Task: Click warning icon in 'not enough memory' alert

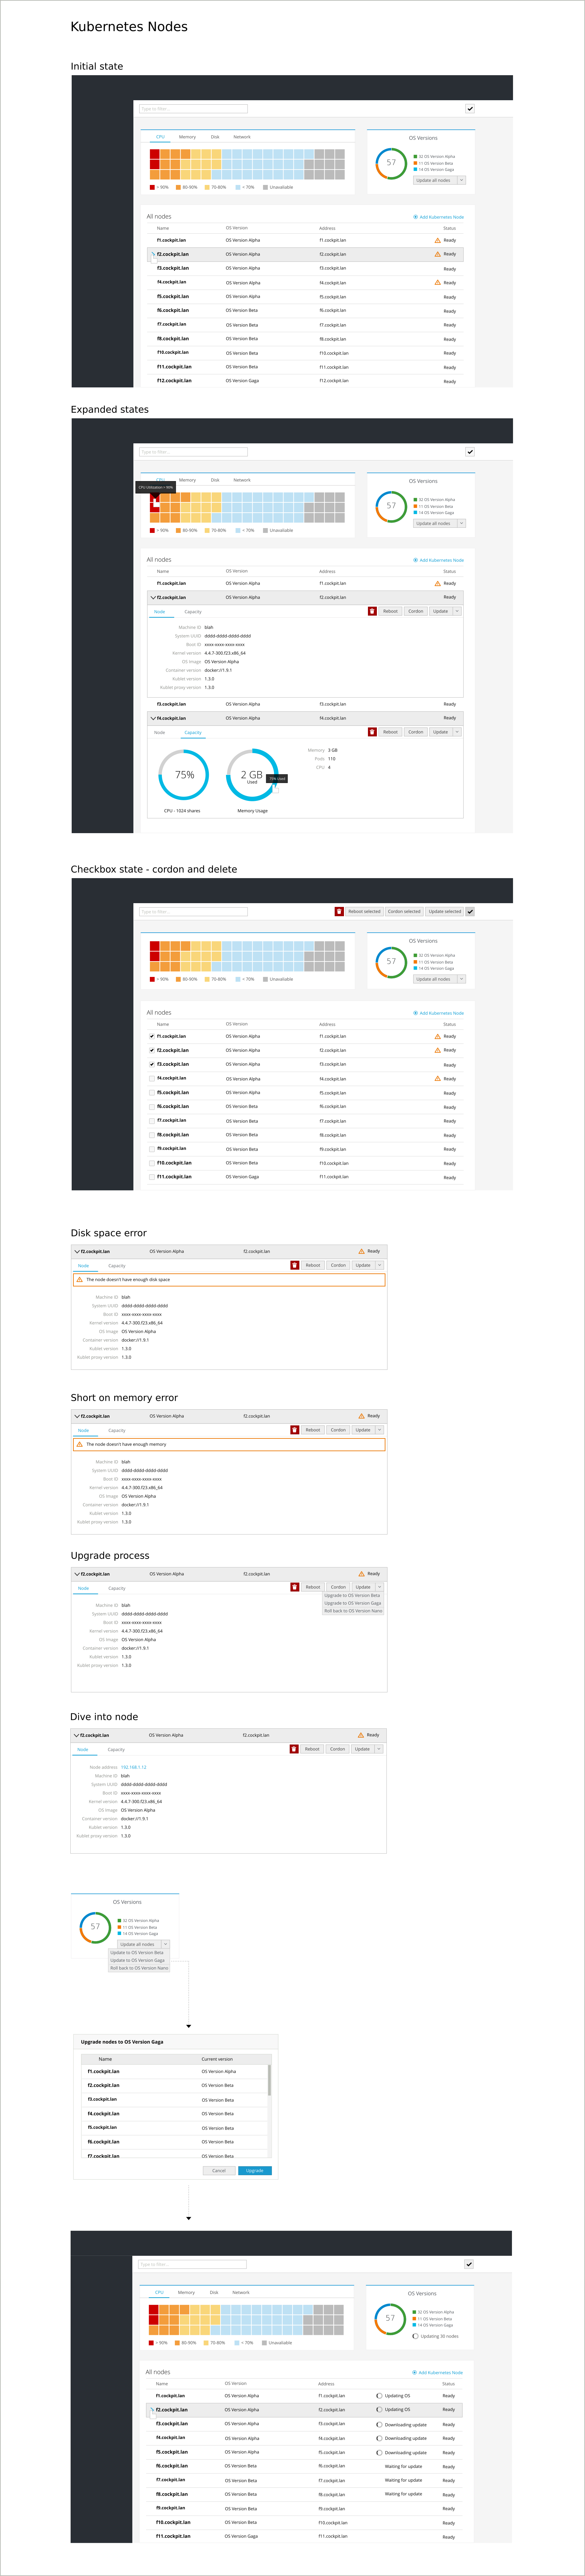Action: (x=80, y=1444)
